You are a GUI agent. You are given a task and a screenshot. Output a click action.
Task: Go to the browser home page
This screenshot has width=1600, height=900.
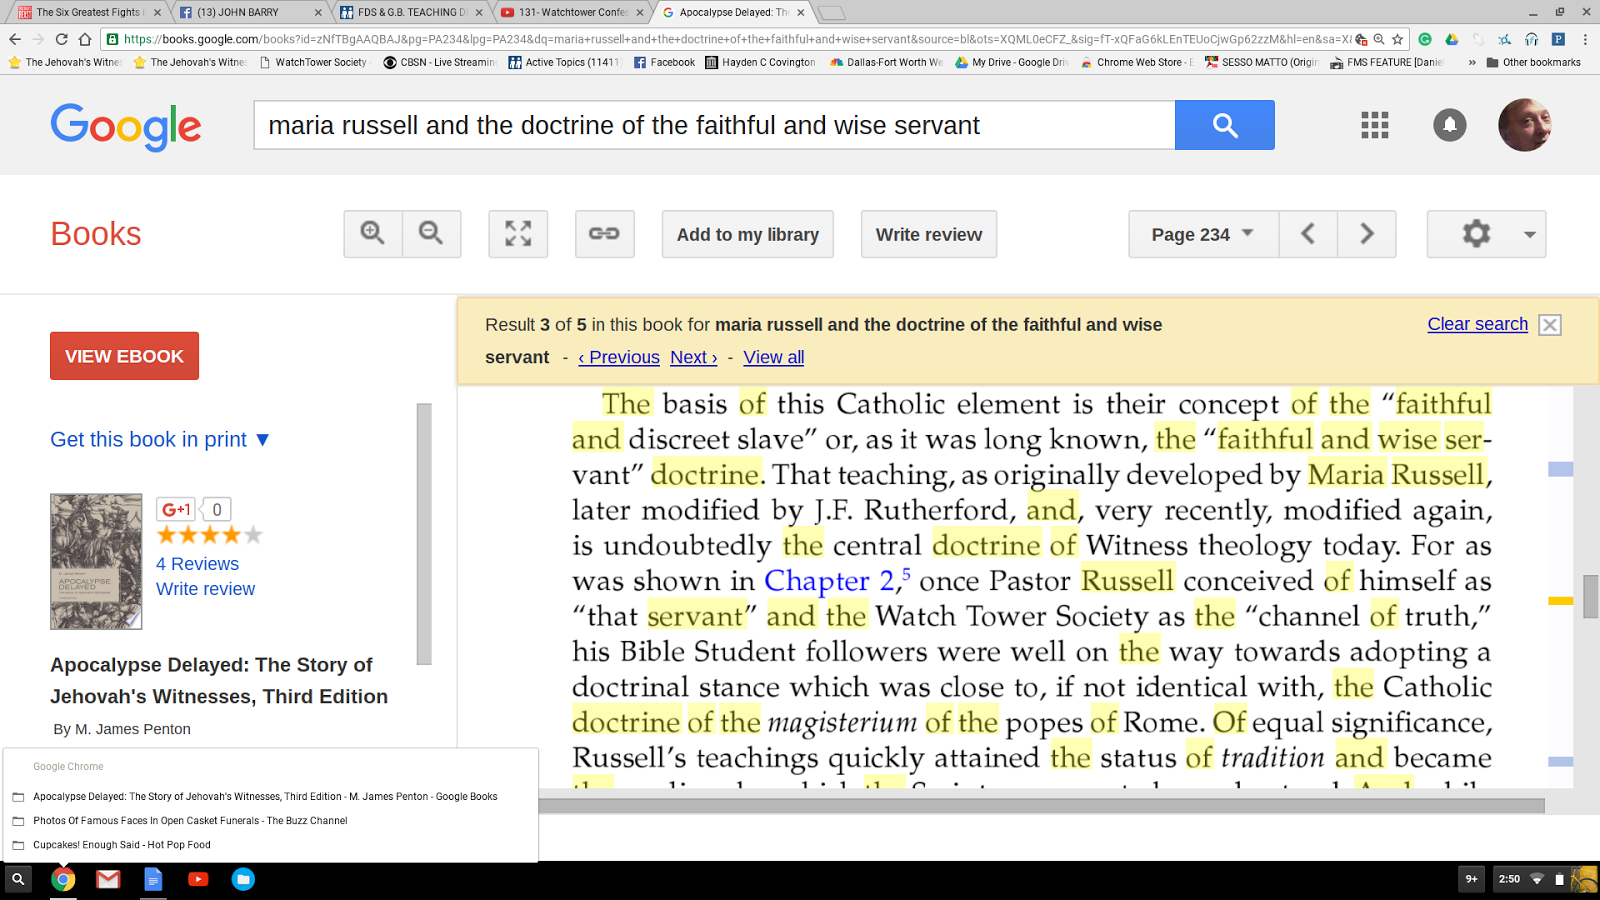[85, 39]
